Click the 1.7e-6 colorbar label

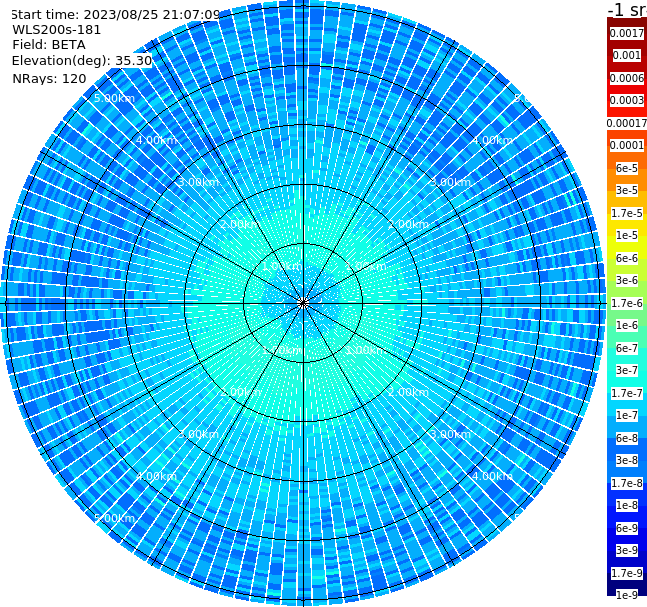click(627, 303)
